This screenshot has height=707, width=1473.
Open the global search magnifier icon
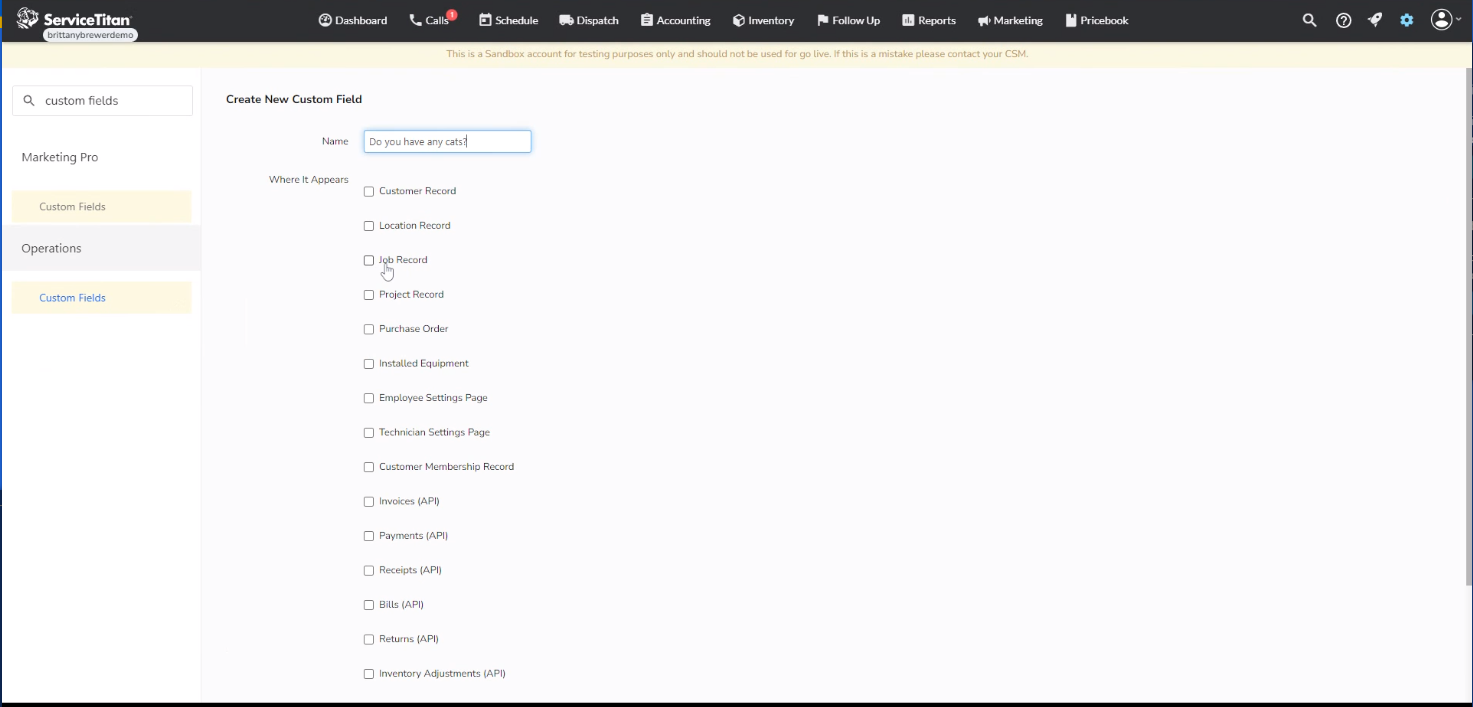click(x=1309, y=20)
